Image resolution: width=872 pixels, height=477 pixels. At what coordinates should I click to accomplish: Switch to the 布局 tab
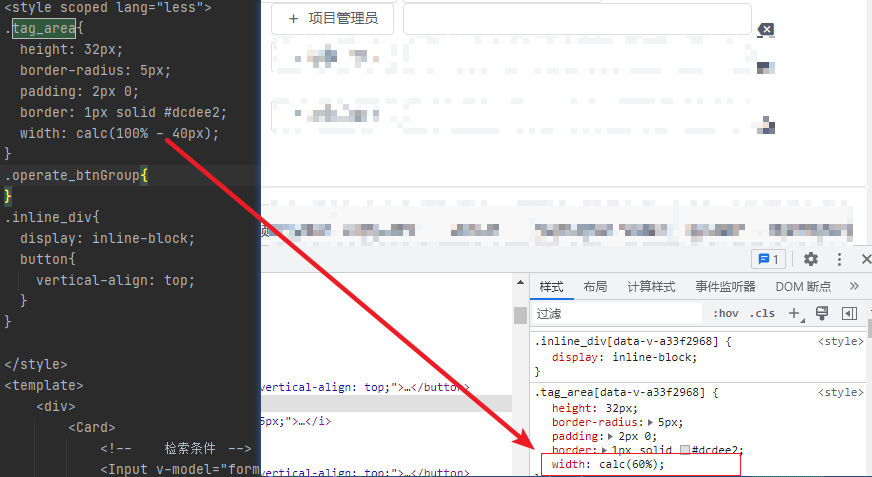pyautogui.click(x=595, y=287)
